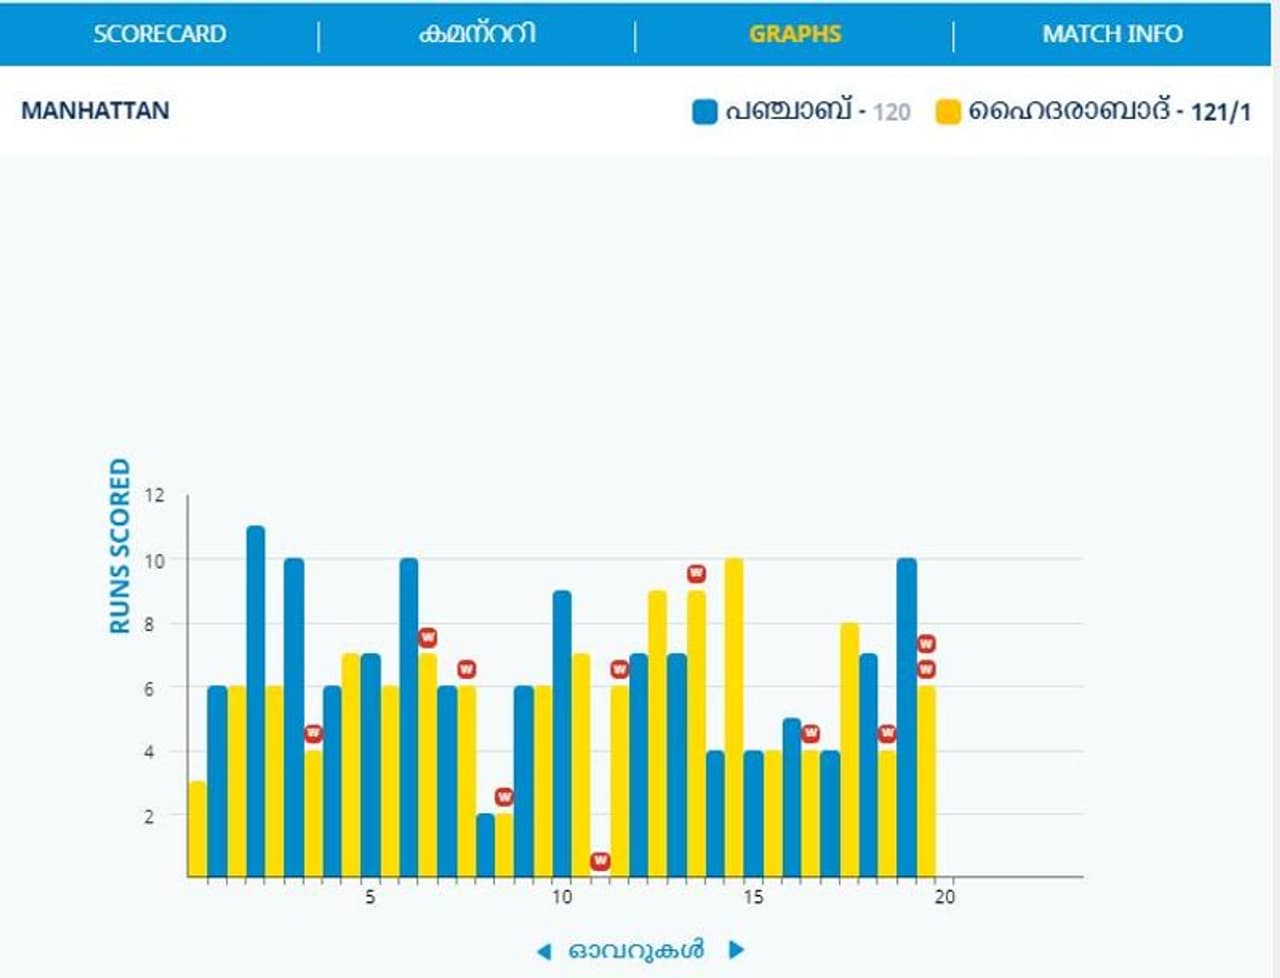
Task: Open the MATCH INFO tab
Action: pos(1112,34)
